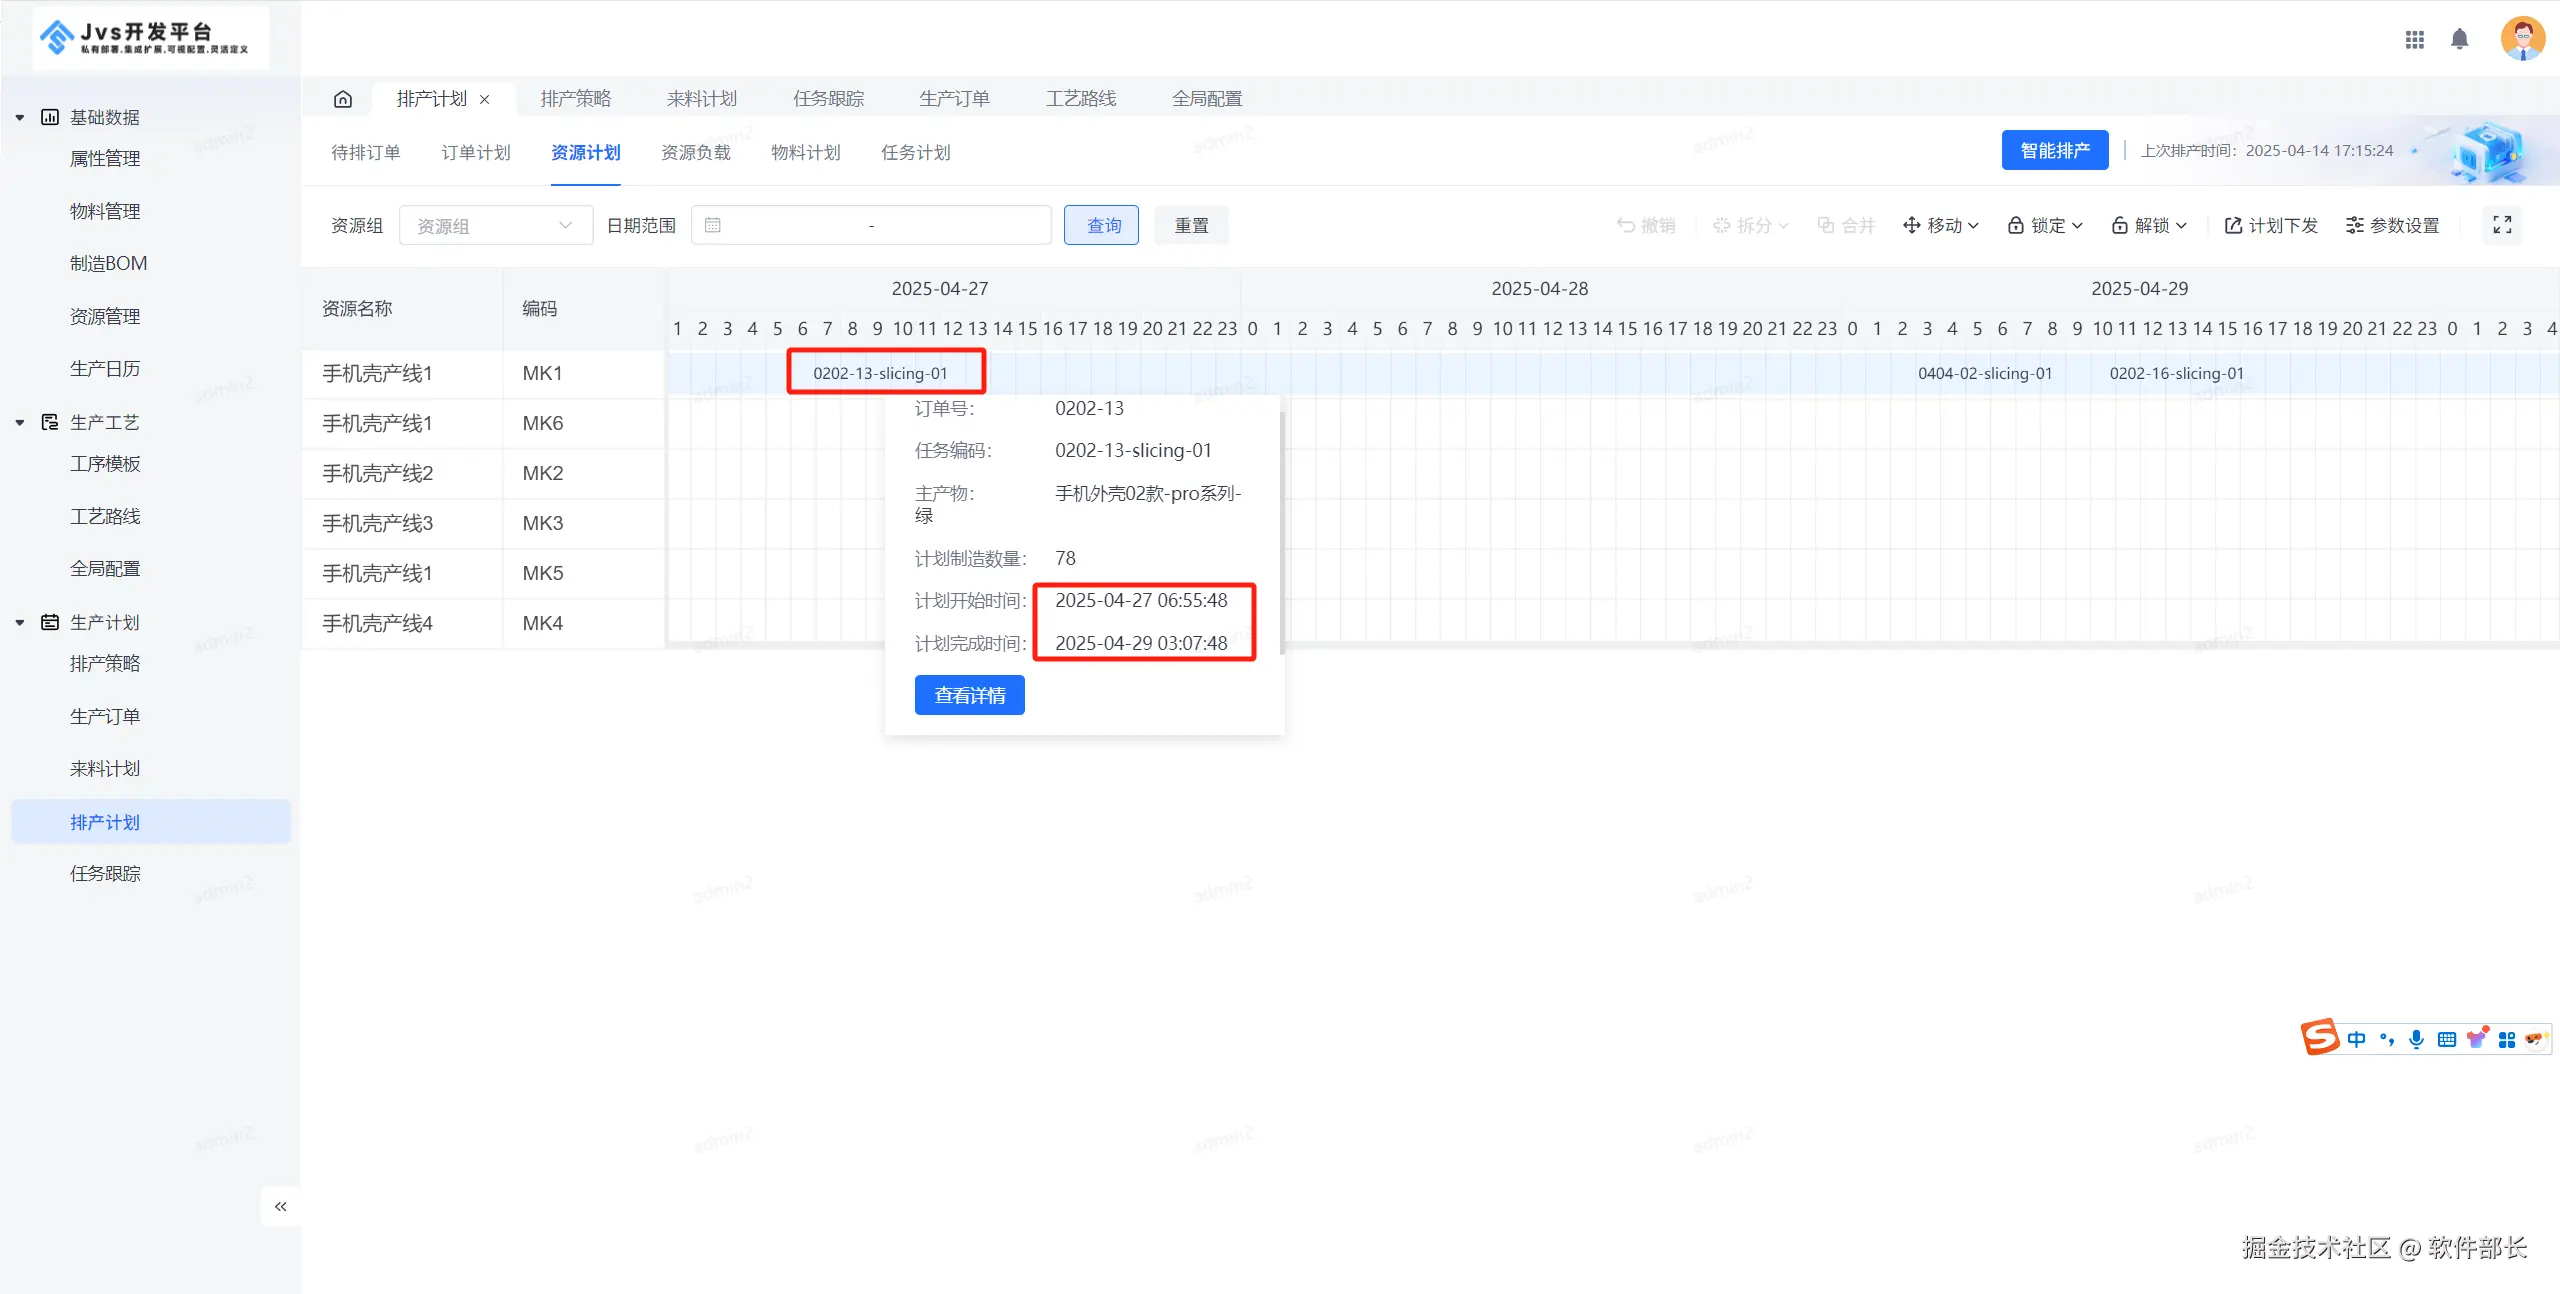Click the 智能排产 button
Viewport: 2560px width, 1294px height.
[x=2054, y=150]
